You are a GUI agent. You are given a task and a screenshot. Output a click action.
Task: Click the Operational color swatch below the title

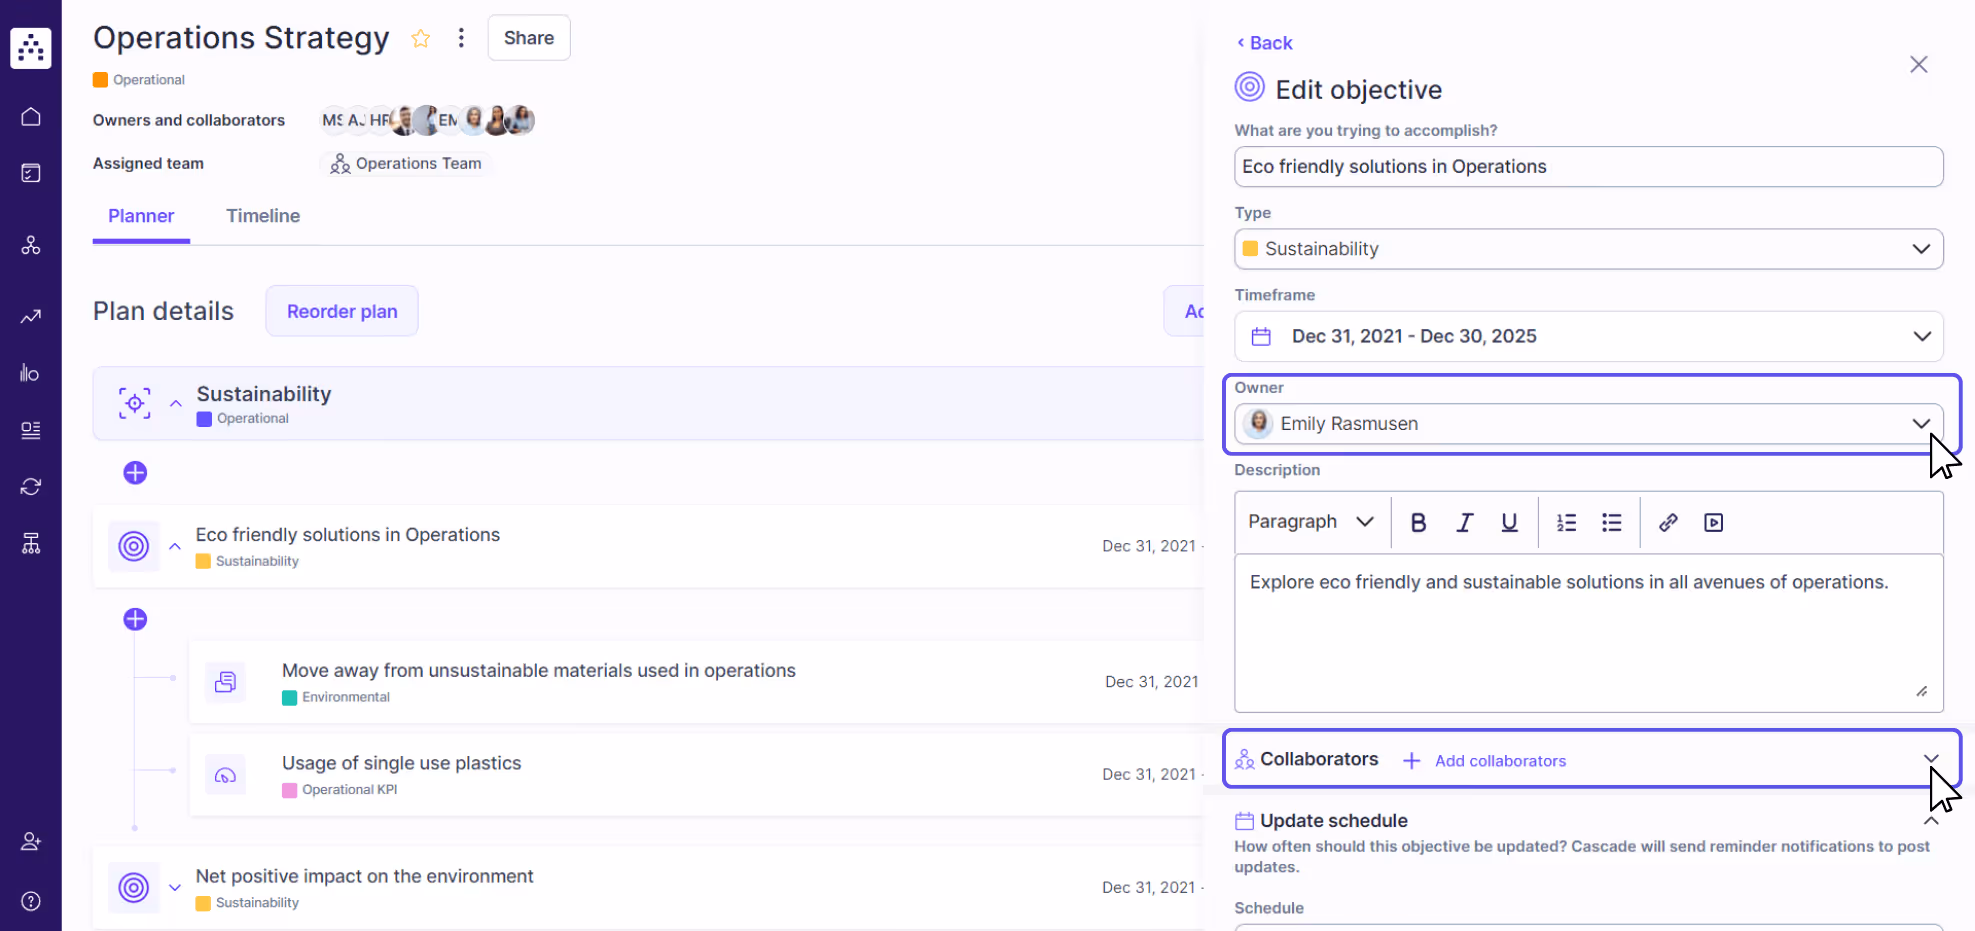coord(99,79)
